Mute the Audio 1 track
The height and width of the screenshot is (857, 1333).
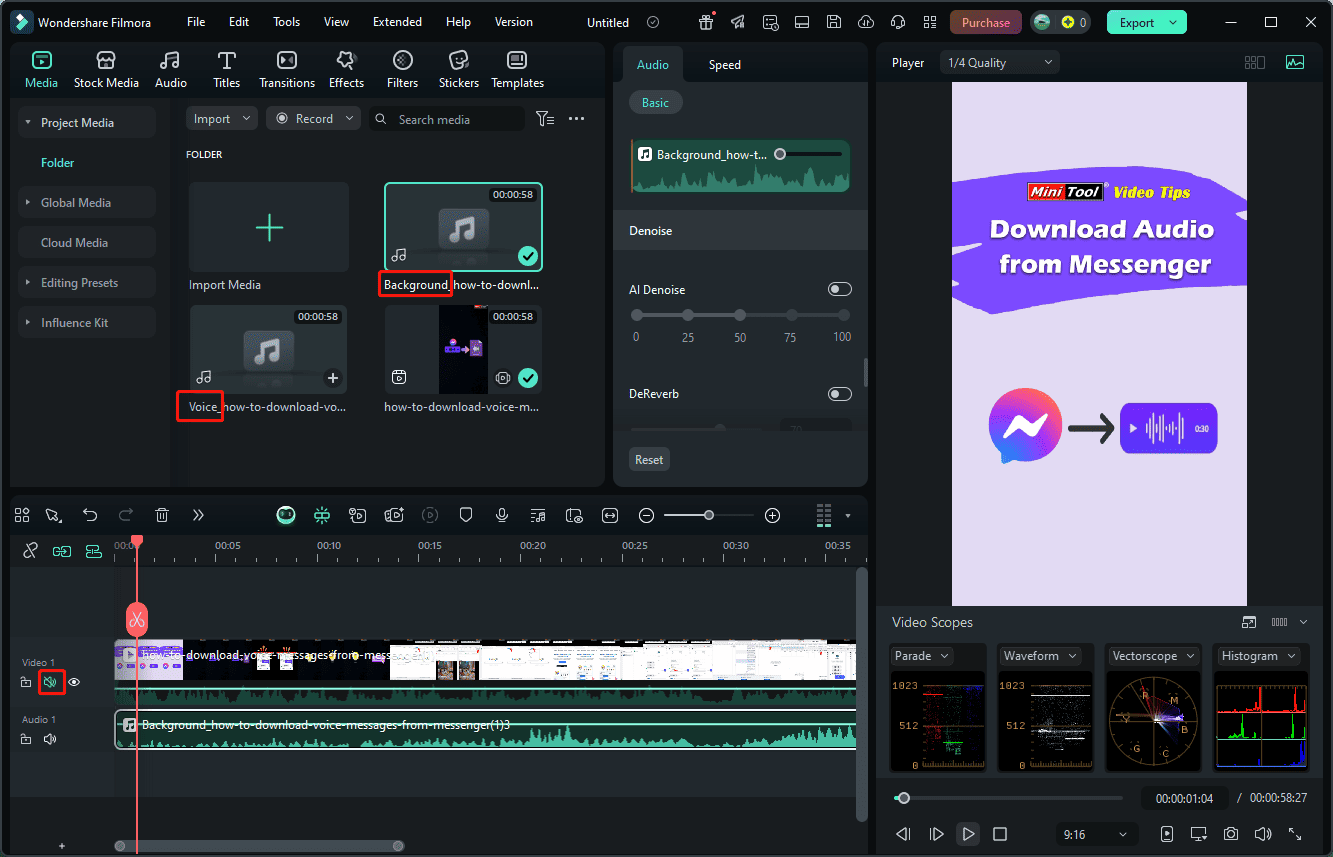click(x=50, y=739)
